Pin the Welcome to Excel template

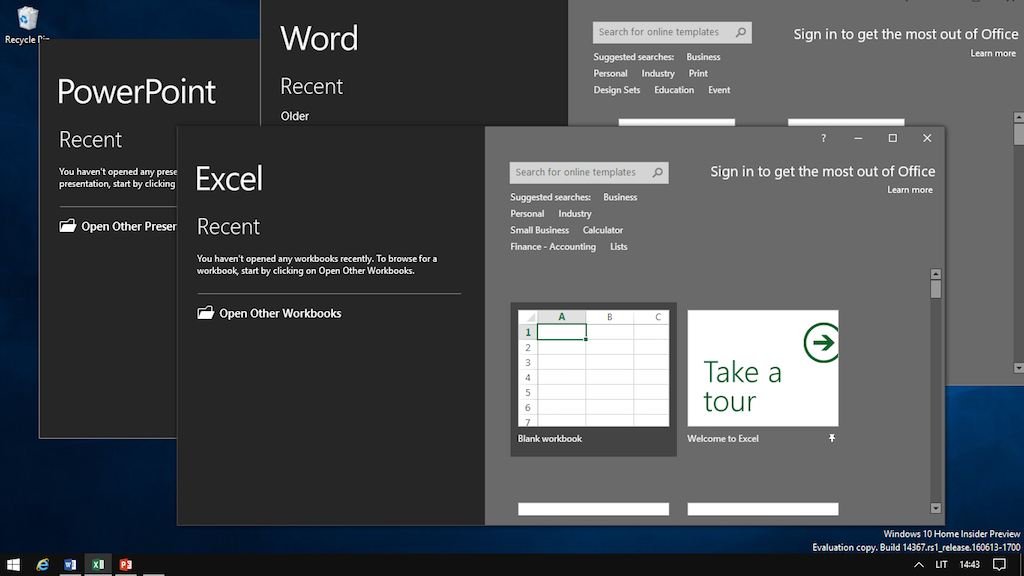(x=831, y=439)
